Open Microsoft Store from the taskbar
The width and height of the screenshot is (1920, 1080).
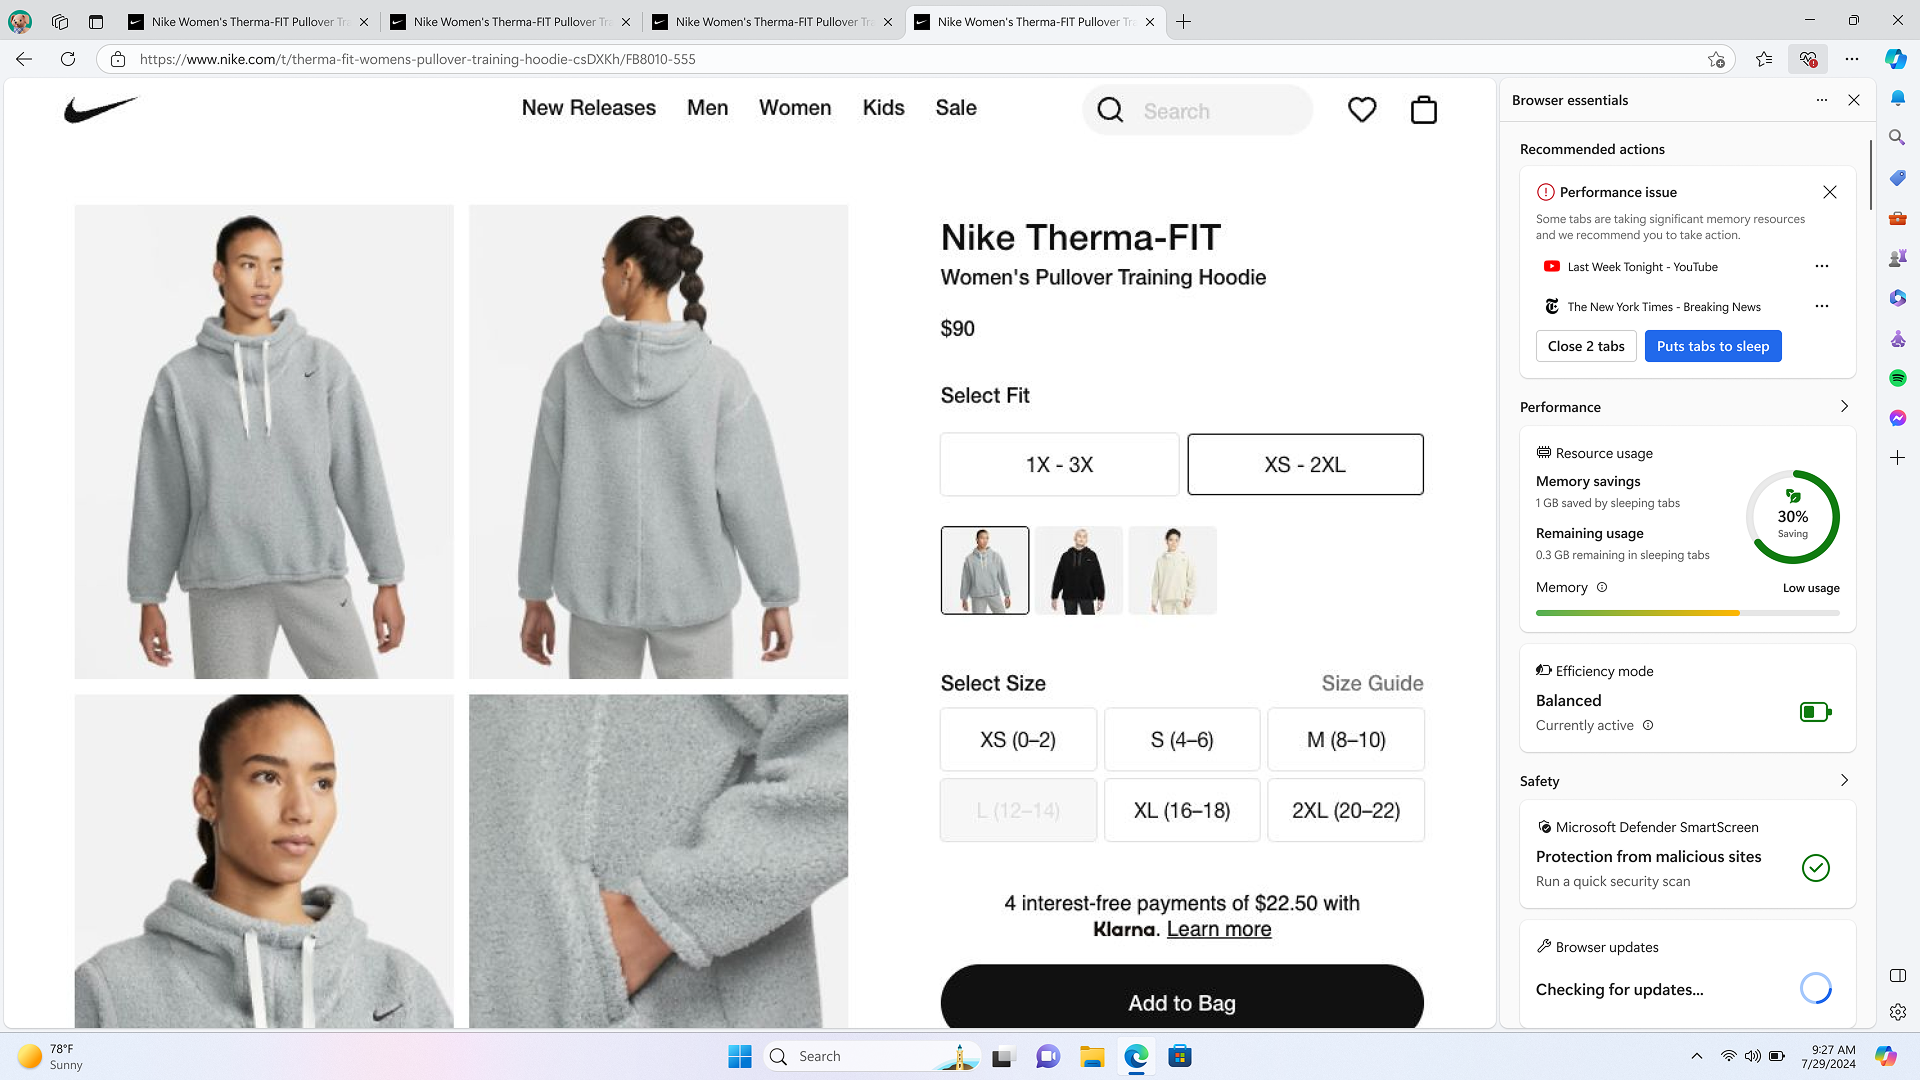tap(1180, 1056)
